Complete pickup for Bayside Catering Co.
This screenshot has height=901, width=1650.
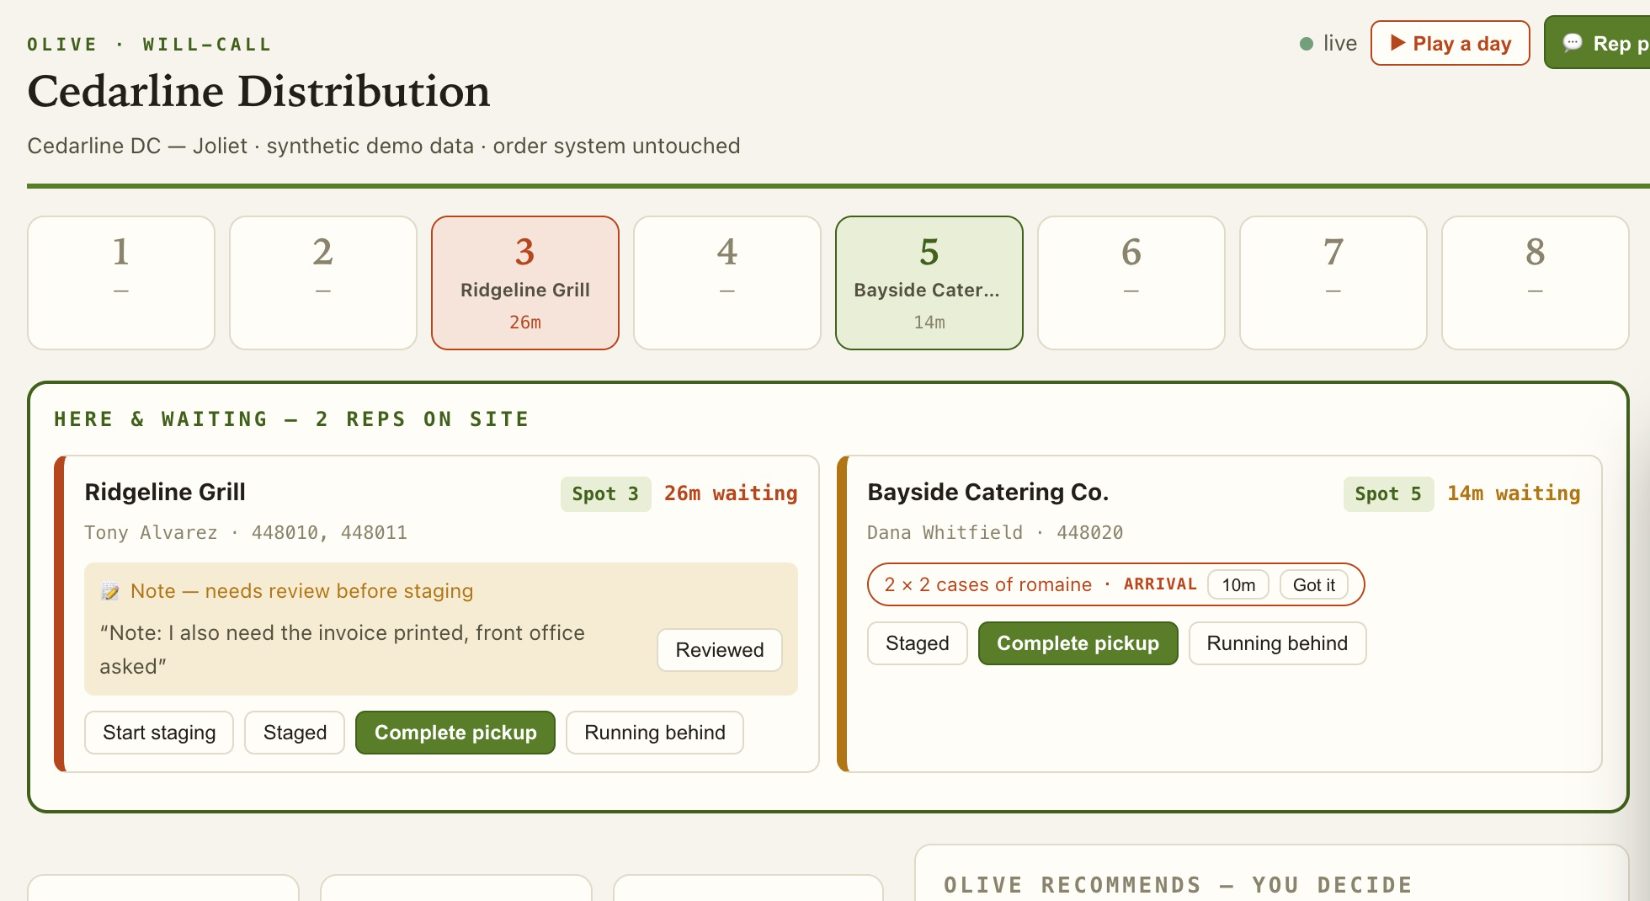click(x=1078, y=644)
